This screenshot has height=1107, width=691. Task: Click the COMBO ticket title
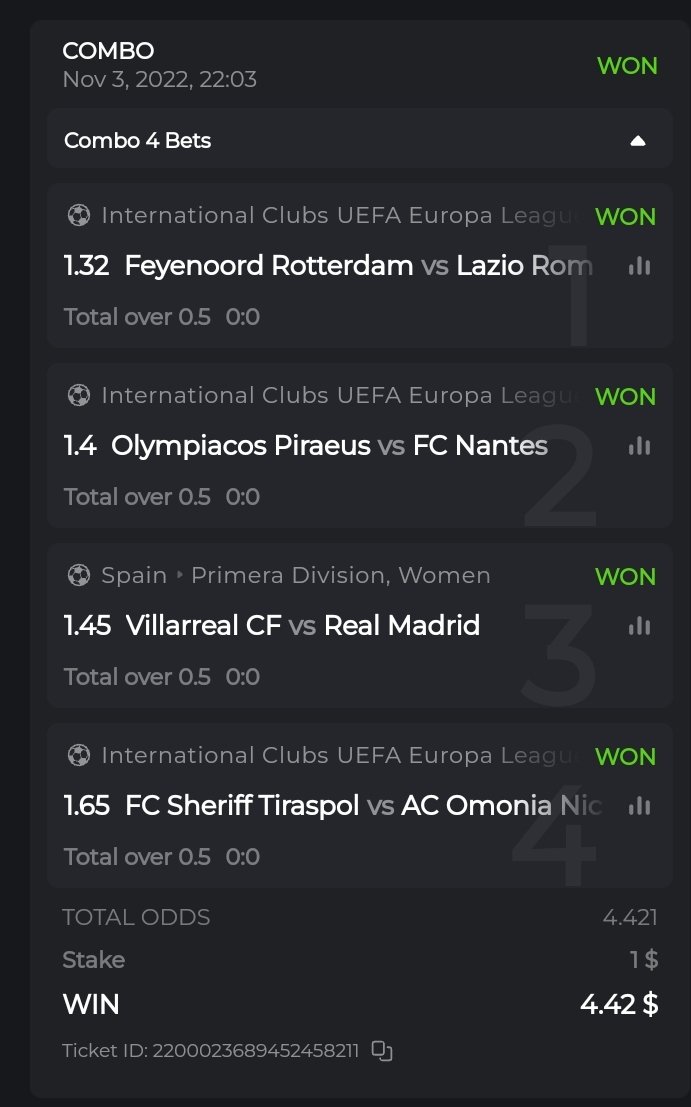[108, 51]
